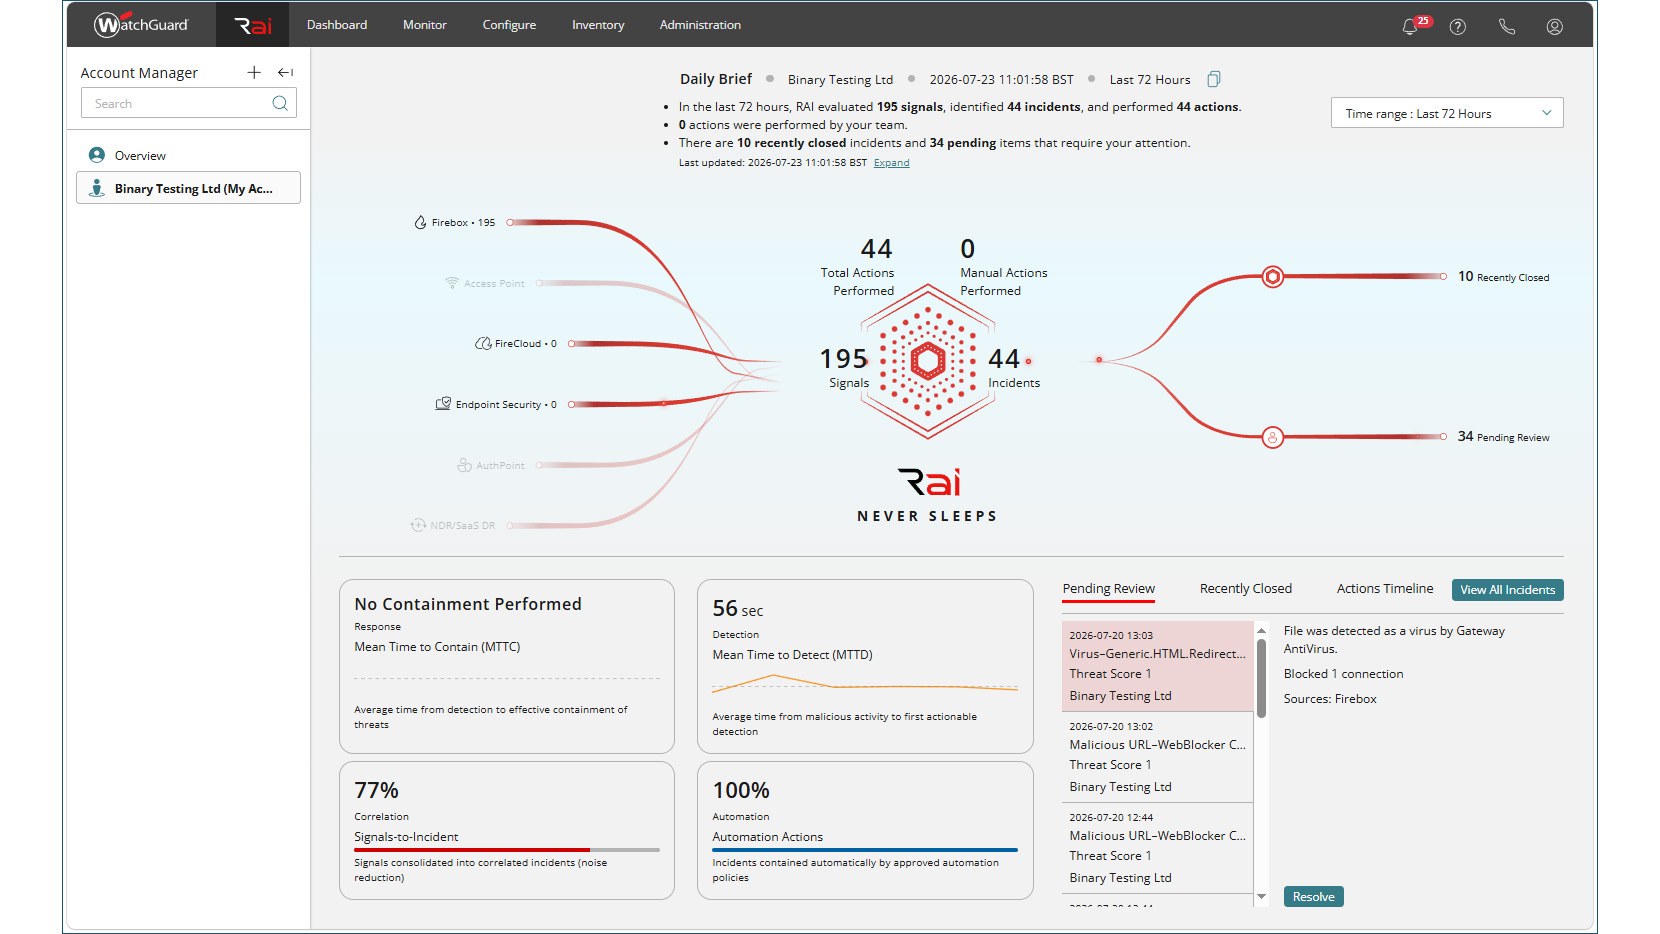The width and height of the screenshot is (1660, 934).
Task: Open the Dashboard menu
Action: (337, 25)
